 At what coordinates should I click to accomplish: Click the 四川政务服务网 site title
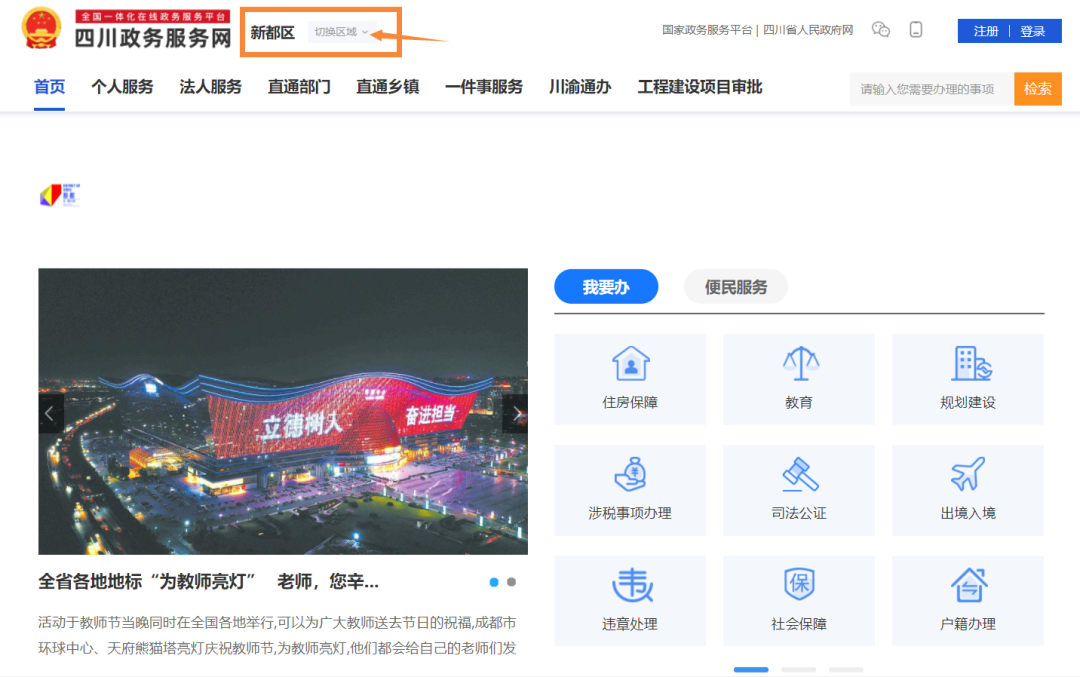point(153,38)
